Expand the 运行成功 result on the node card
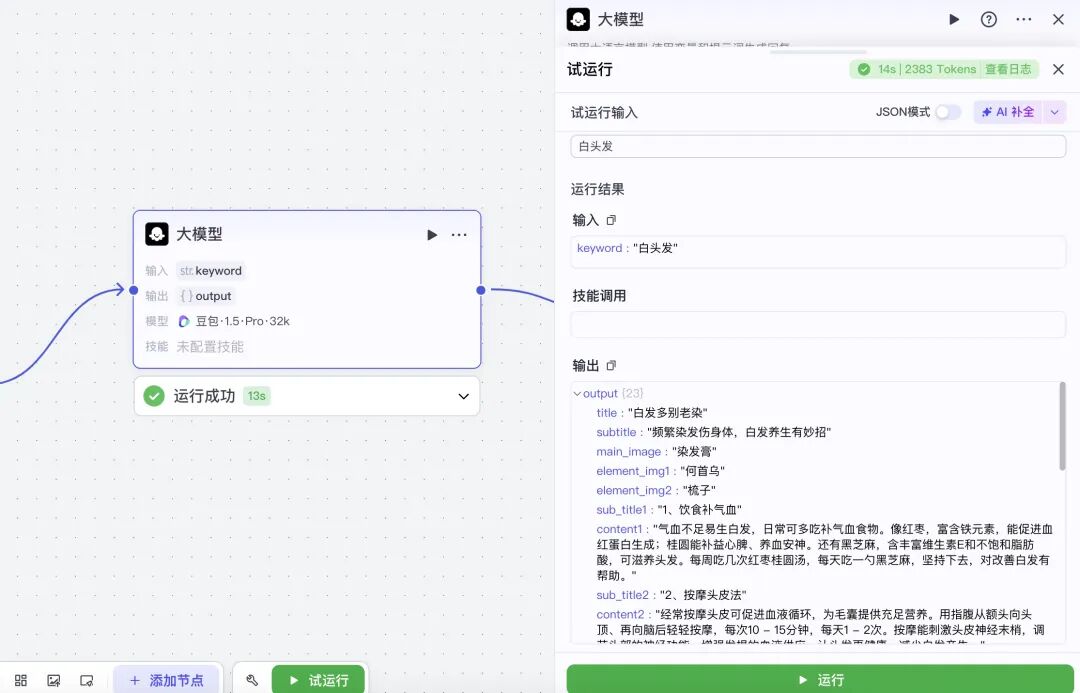 463,396
